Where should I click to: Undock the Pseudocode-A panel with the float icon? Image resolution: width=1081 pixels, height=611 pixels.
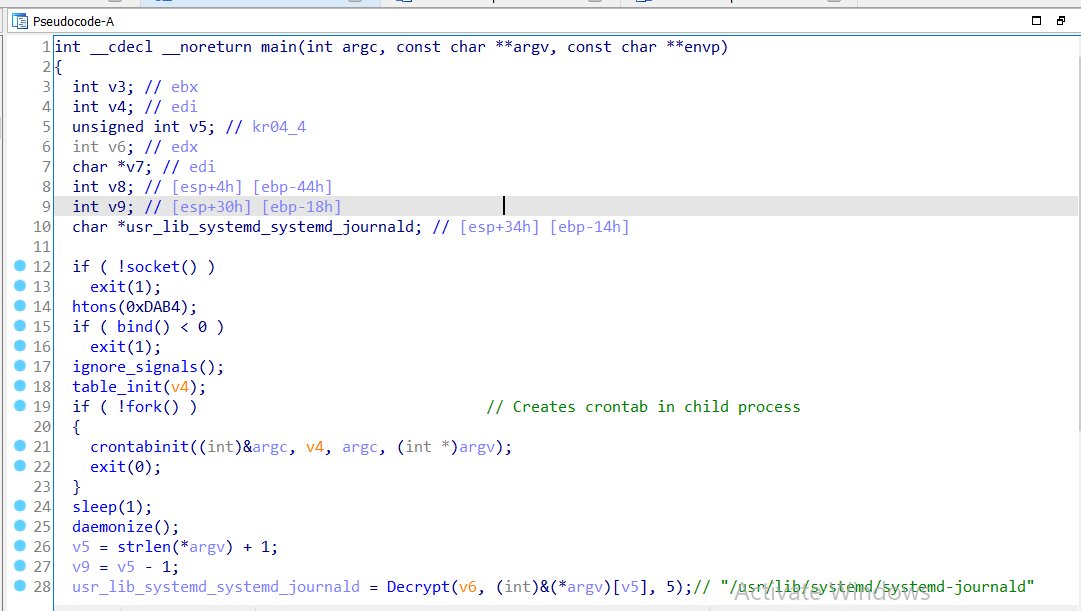(x=1061, y=21)
